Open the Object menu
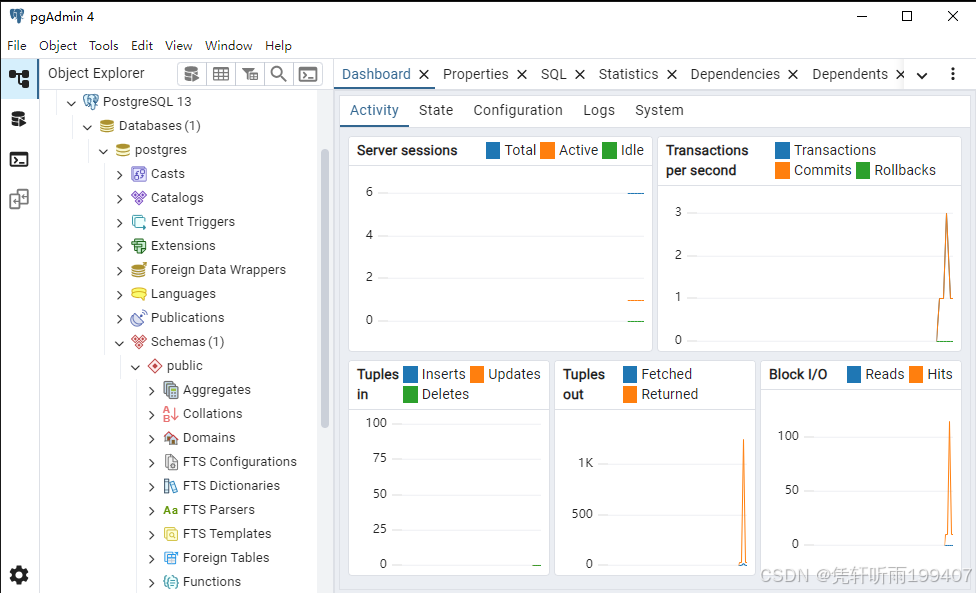 (58, 45)
